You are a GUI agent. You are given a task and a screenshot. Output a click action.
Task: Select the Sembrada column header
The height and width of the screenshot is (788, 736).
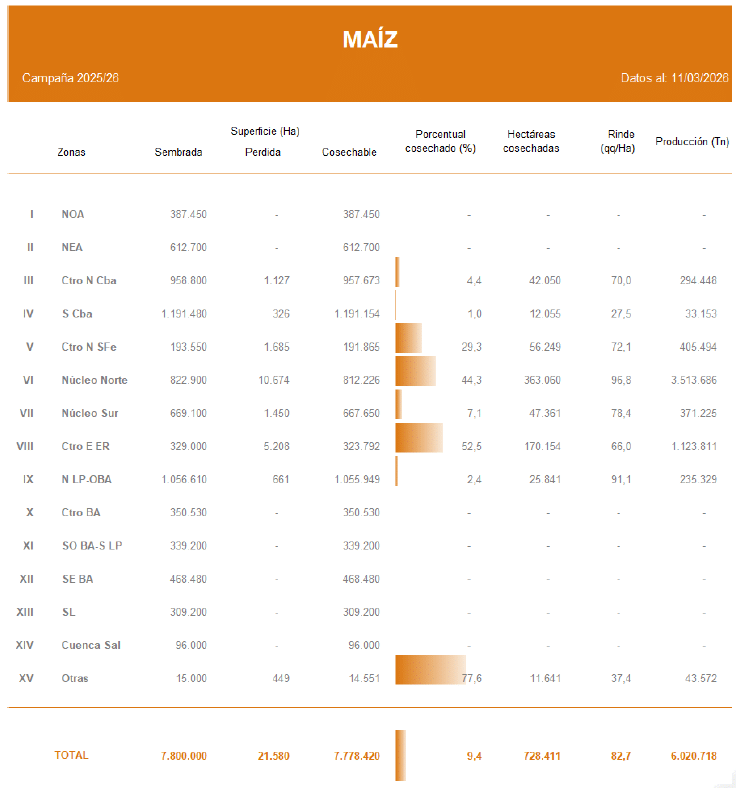[x=178, y=152]
